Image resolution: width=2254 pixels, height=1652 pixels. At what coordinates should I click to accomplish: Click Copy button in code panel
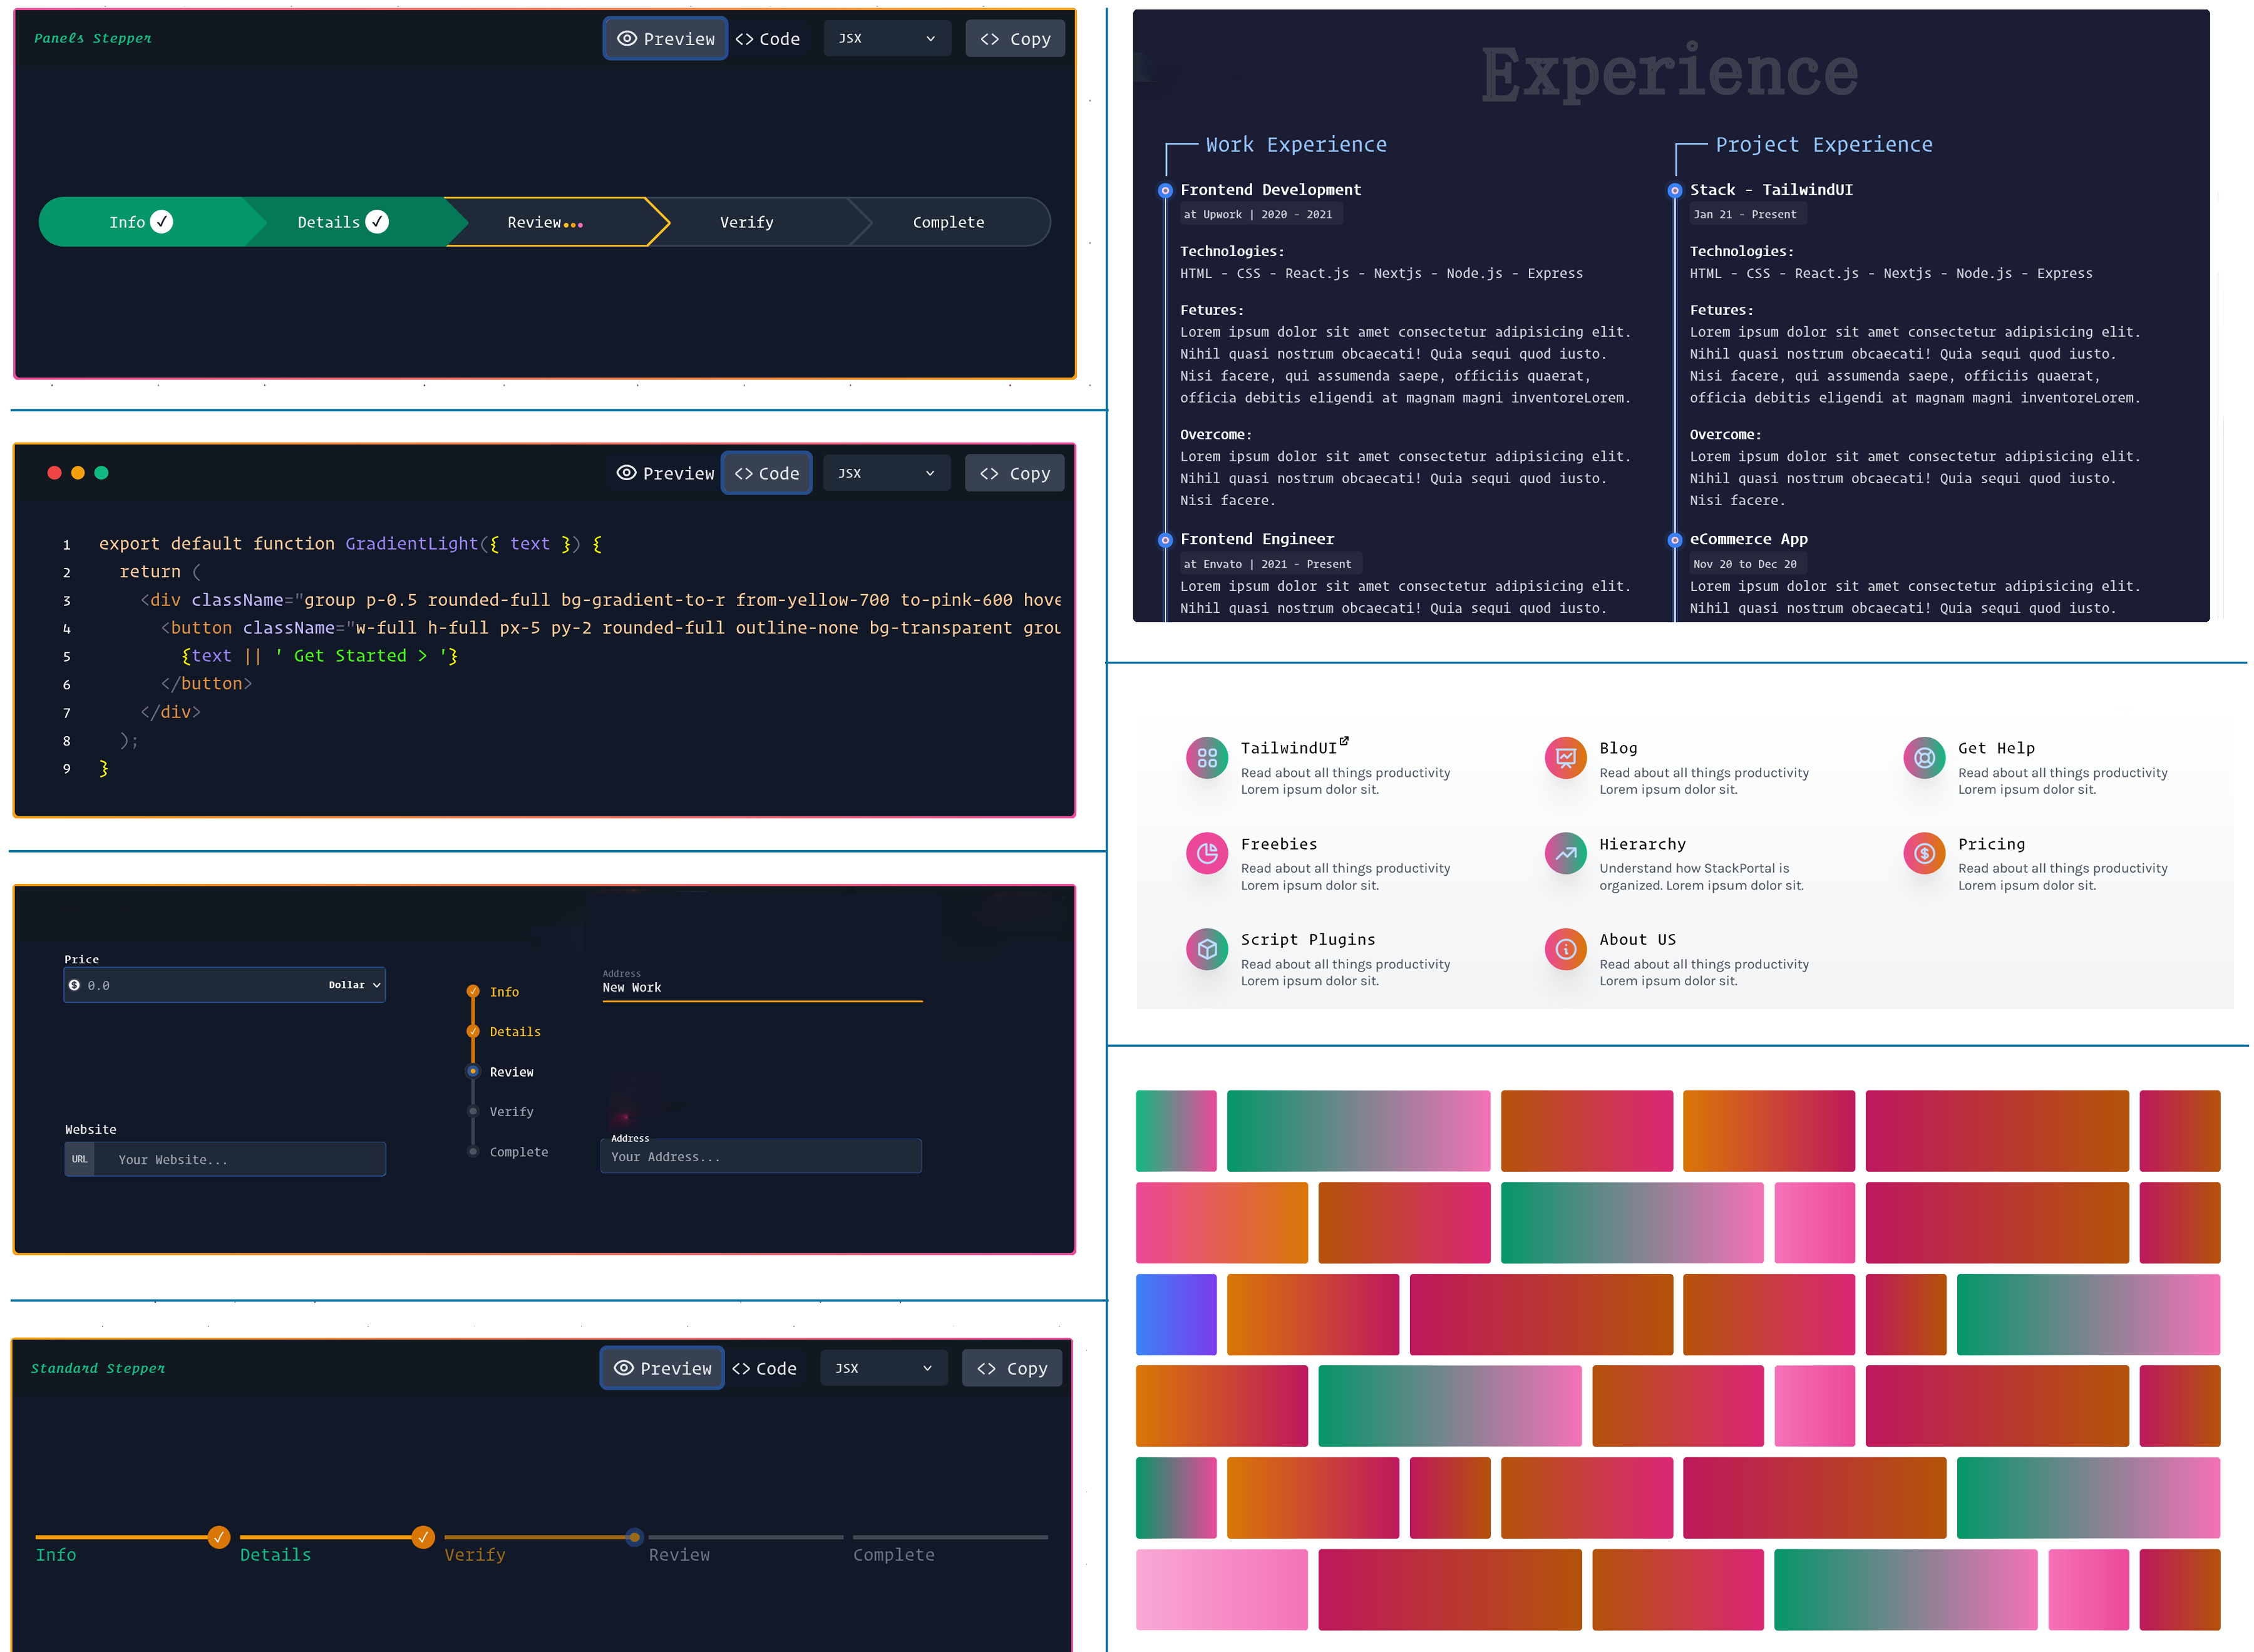[1015, 473]
